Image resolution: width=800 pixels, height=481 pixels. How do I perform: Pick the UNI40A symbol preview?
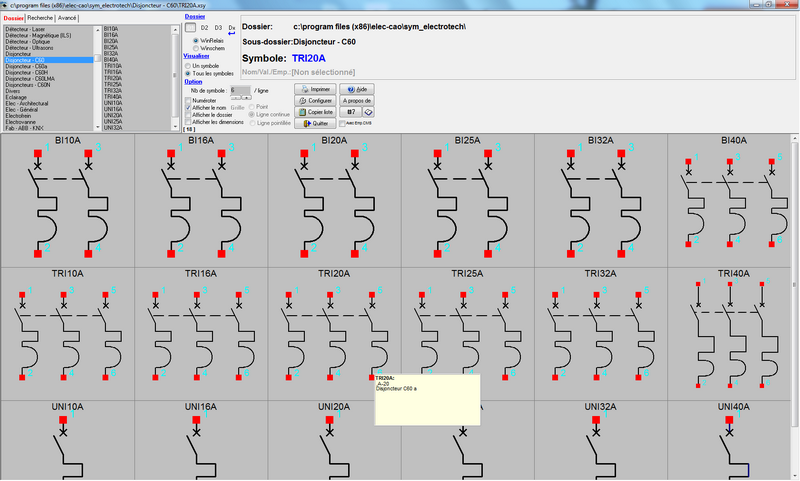coord(729,441)
